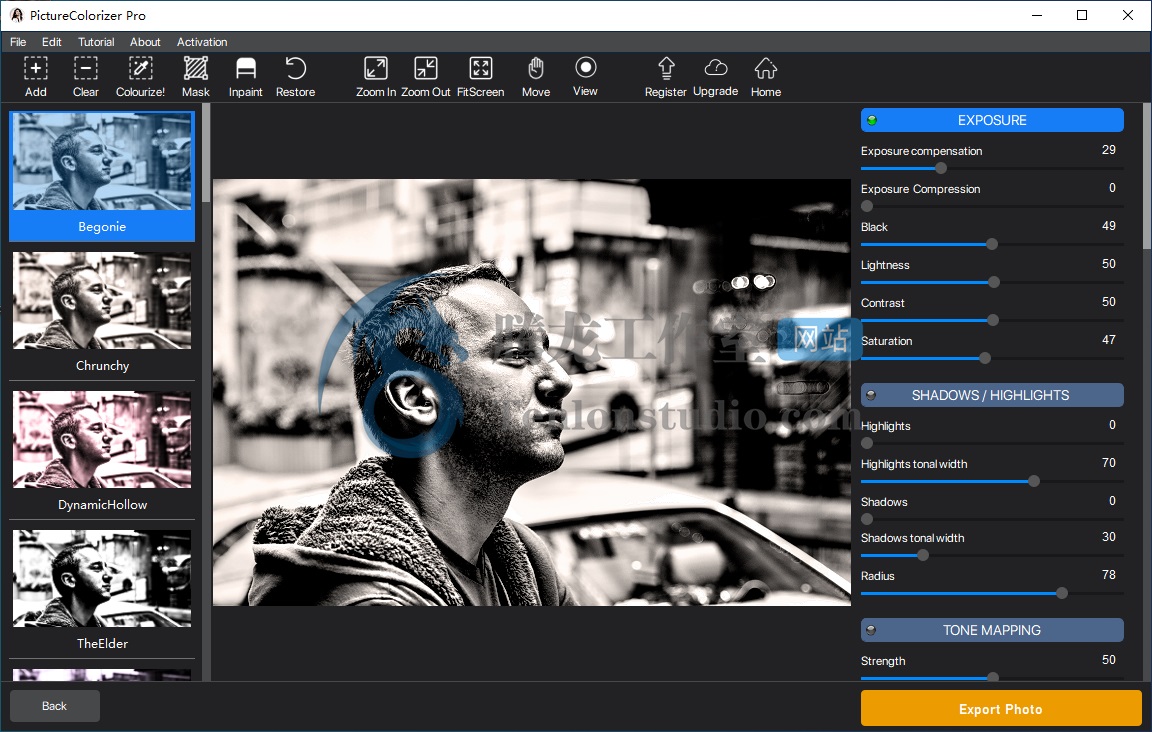Open the Register option
The width and height of the screenshot is (1152, 732).
pyautogui.click(x=666, y=76)
